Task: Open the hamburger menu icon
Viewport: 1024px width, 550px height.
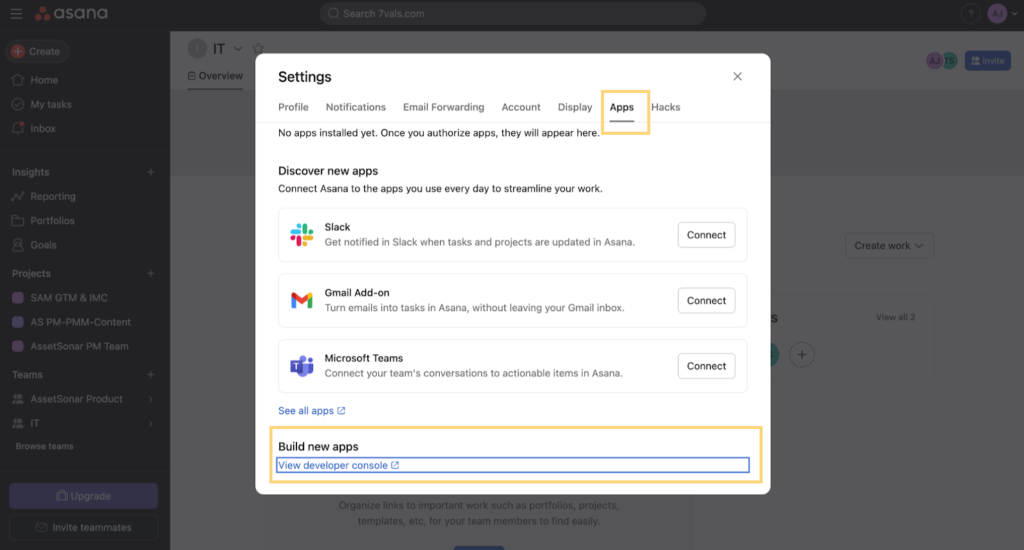Action: 16,13
